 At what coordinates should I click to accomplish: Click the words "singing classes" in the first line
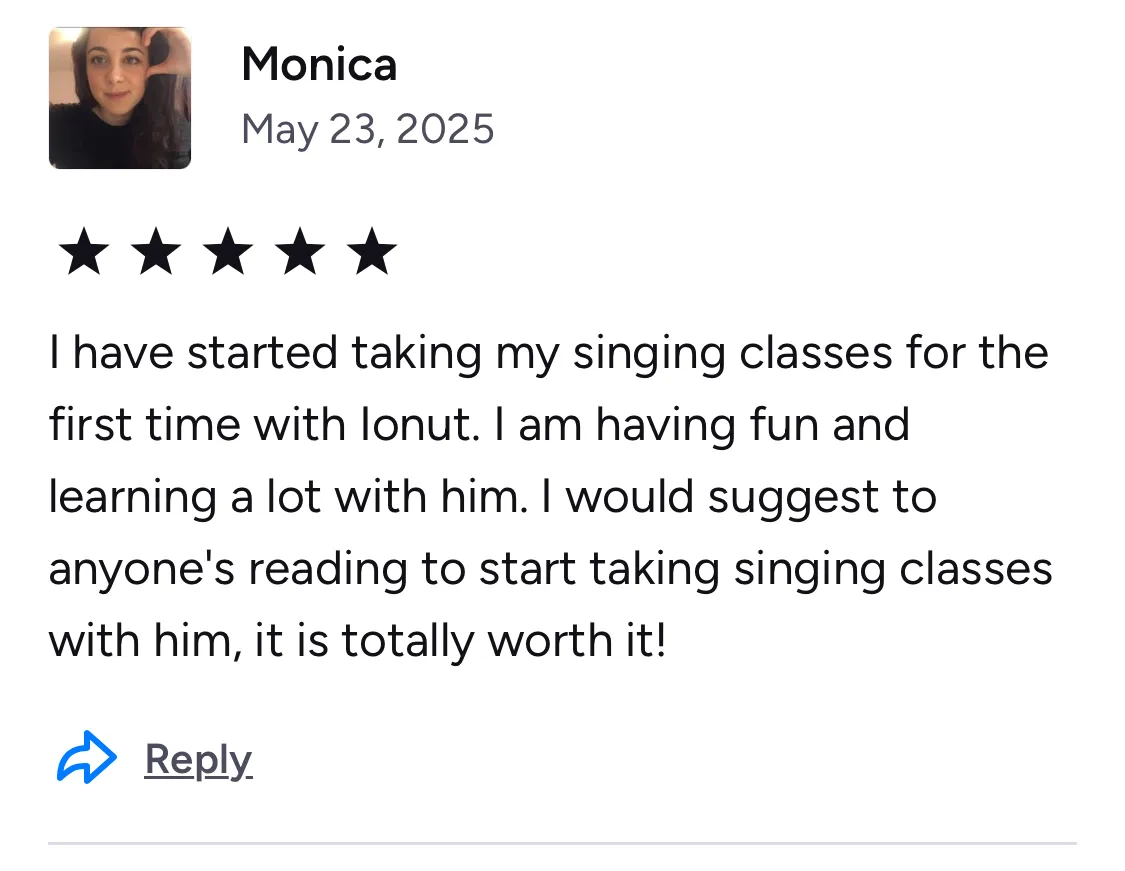(732, 354)
